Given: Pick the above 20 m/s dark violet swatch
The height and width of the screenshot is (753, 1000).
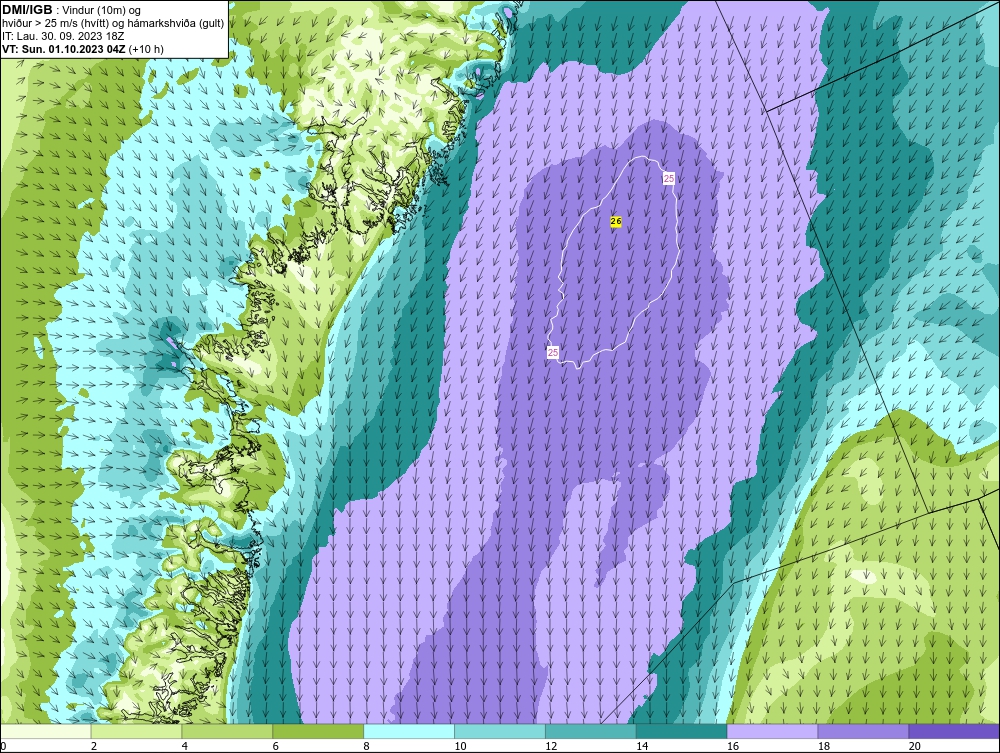Looking at the screenshot, I should coord(954,731).
